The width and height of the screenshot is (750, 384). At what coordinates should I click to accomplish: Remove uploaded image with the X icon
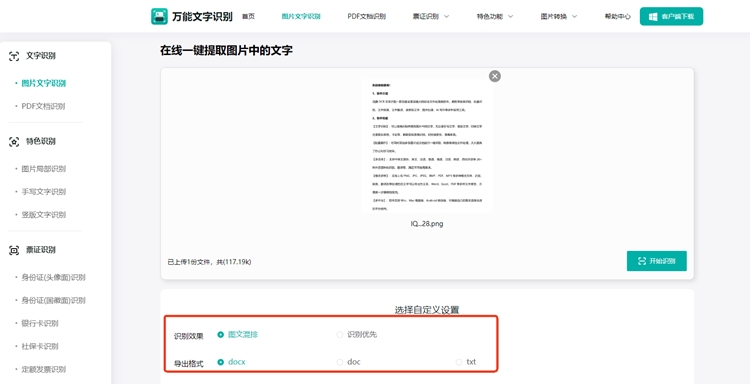(x=495, y=76)
